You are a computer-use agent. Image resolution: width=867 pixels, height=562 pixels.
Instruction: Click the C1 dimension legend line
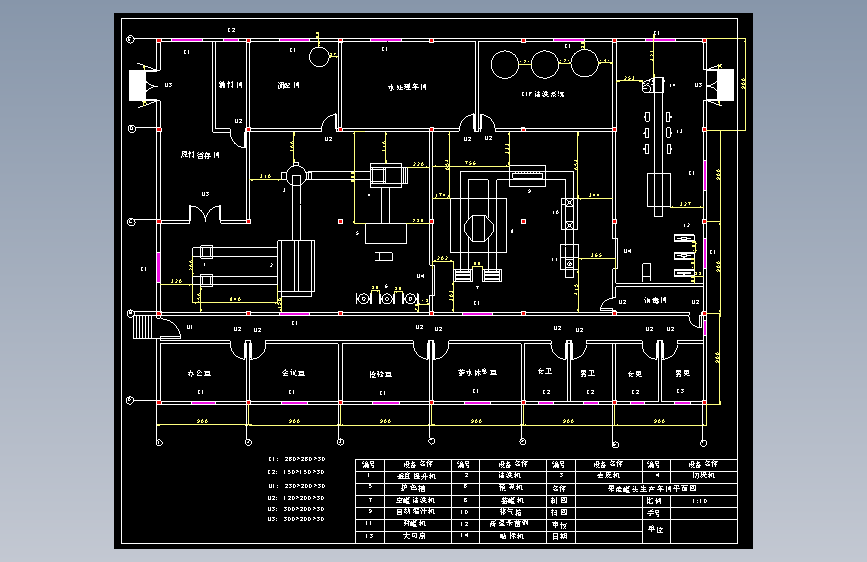[x=297, y=459]
